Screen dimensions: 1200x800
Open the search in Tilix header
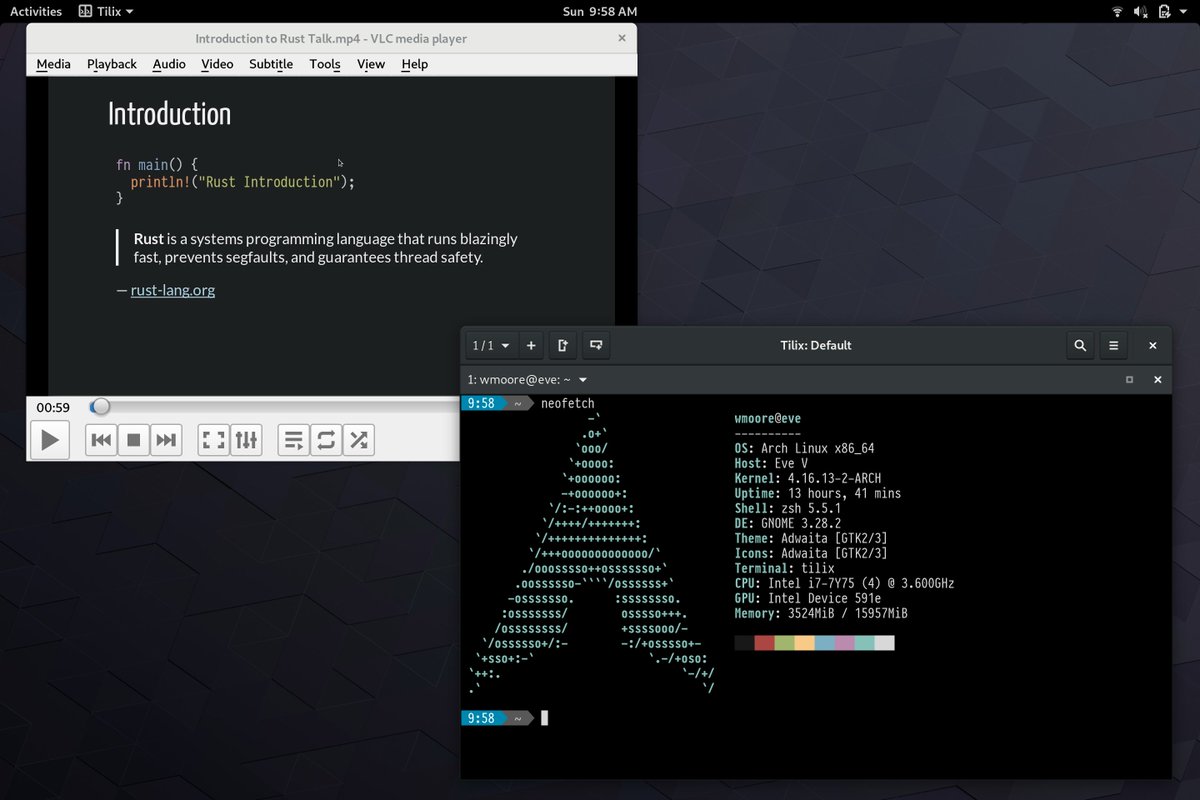coord(1080,345)
